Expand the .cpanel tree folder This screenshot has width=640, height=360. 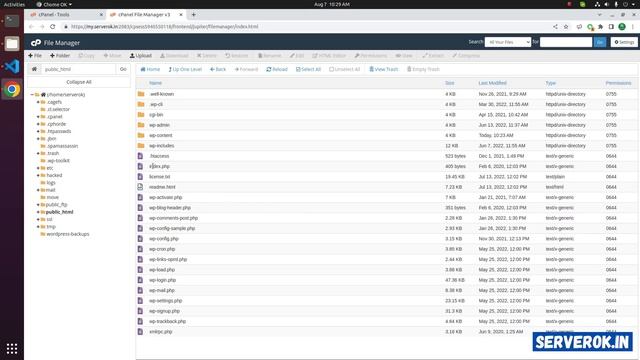(x=38, y=117)
